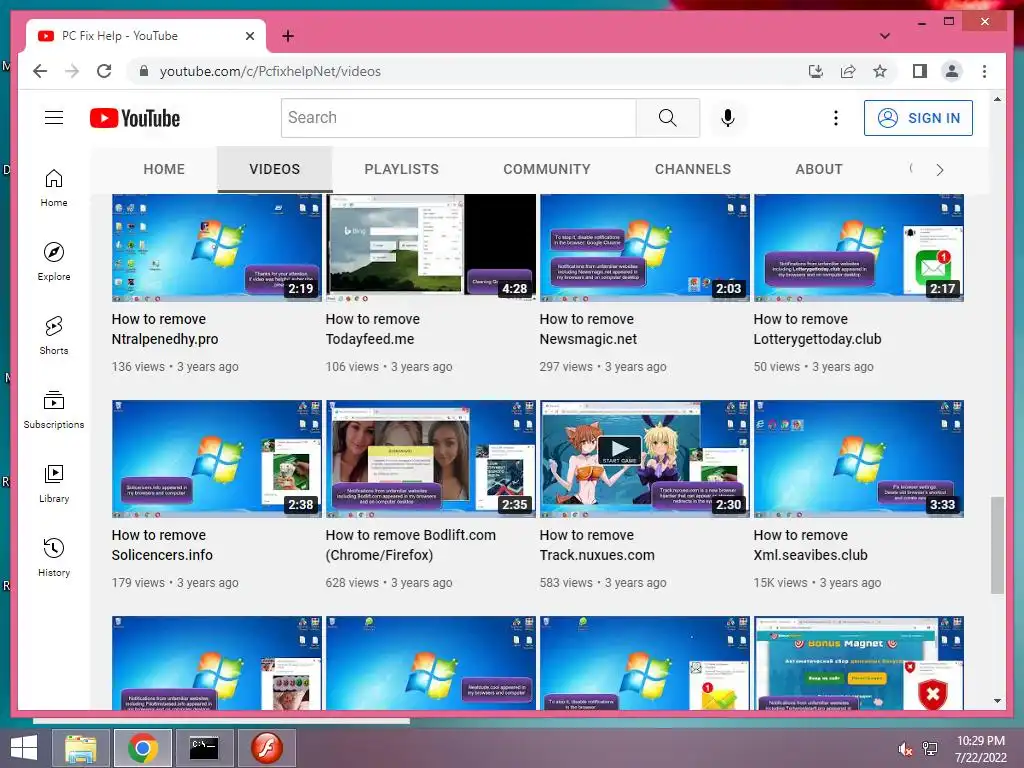Open the ABOUT tab

click(x=819, y=169)
